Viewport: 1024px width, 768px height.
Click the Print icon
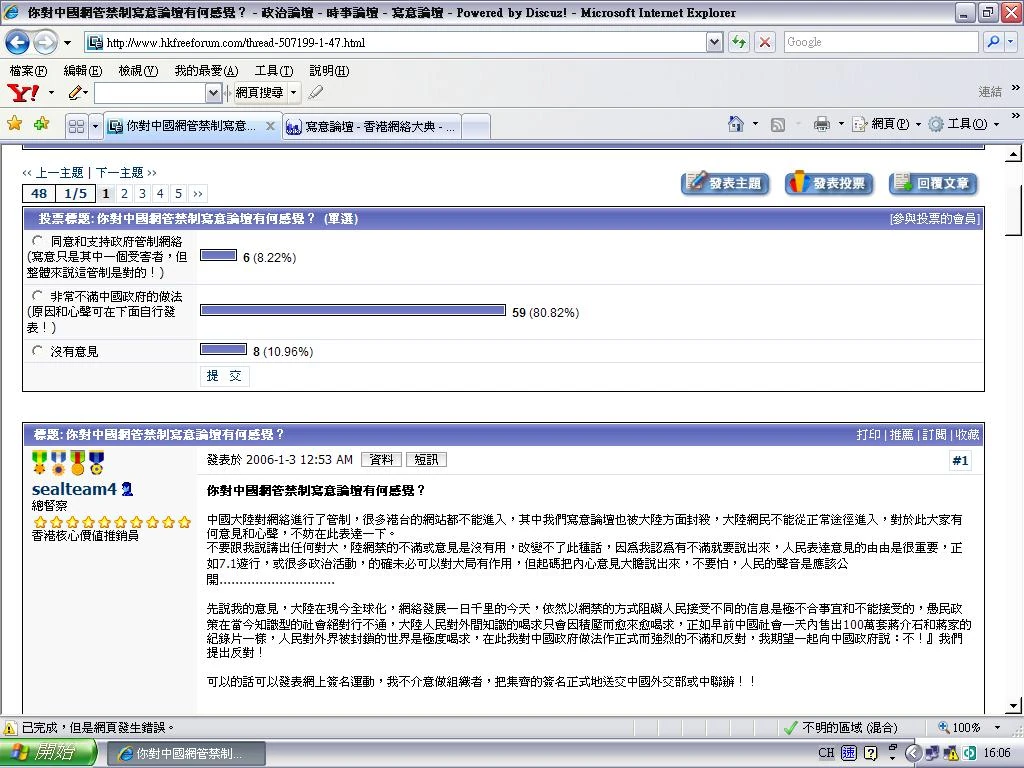tap(822, 123)
